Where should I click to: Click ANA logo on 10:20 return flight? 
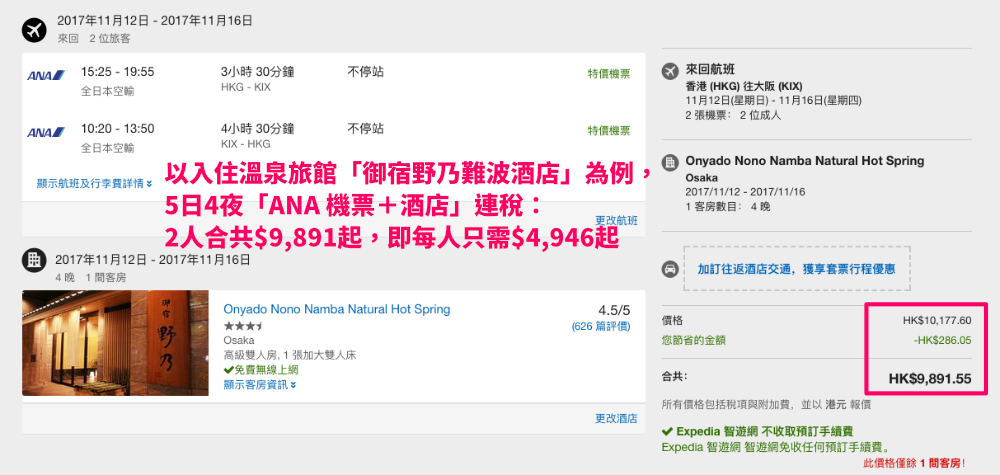46,133
